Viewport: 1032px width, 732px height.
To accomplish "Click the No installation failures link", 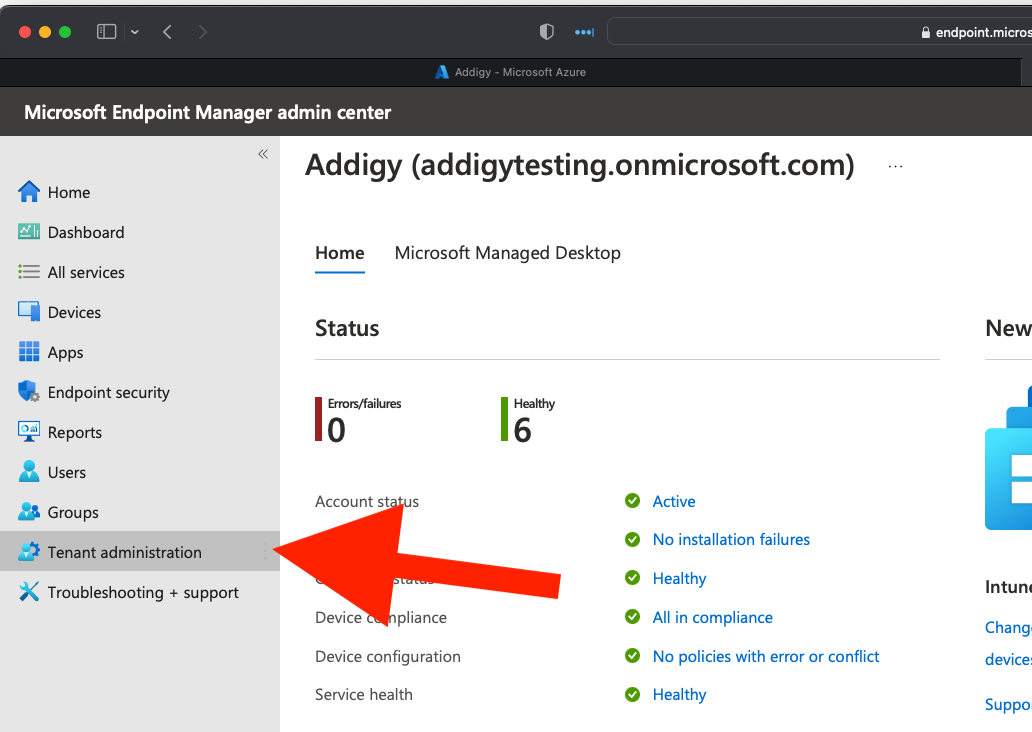I will (x=731, y=540).
